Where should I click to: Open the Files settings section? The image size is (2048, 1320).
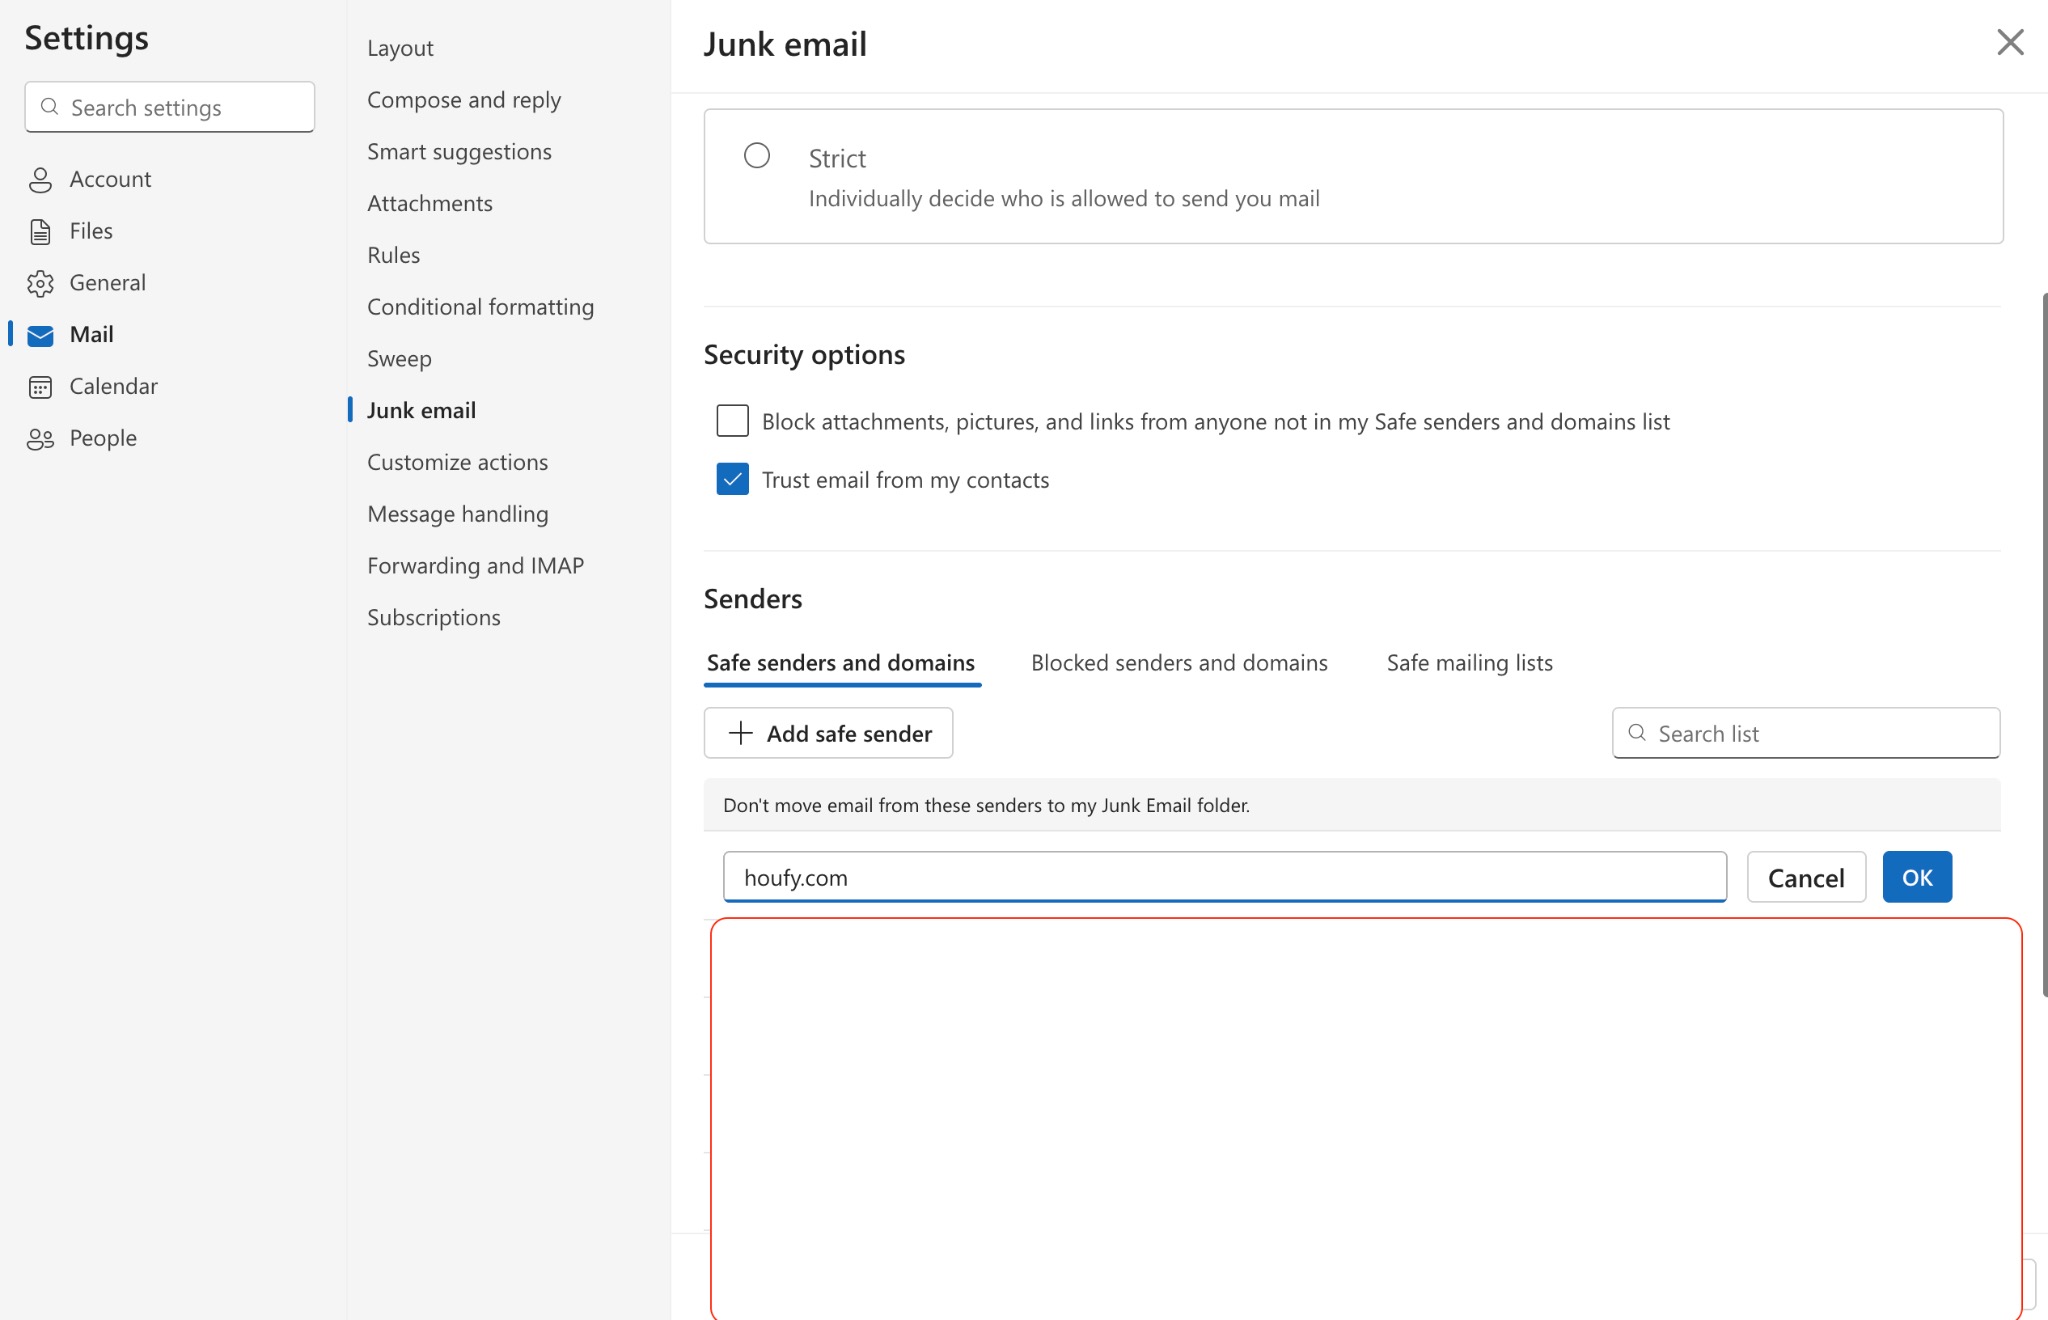coord(90,230)
